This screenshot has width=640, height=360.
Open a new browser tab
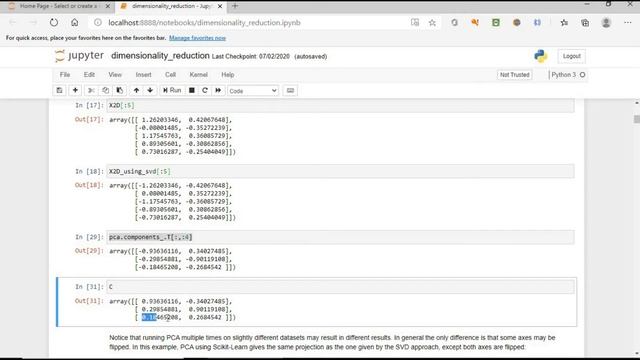[235, 6]
